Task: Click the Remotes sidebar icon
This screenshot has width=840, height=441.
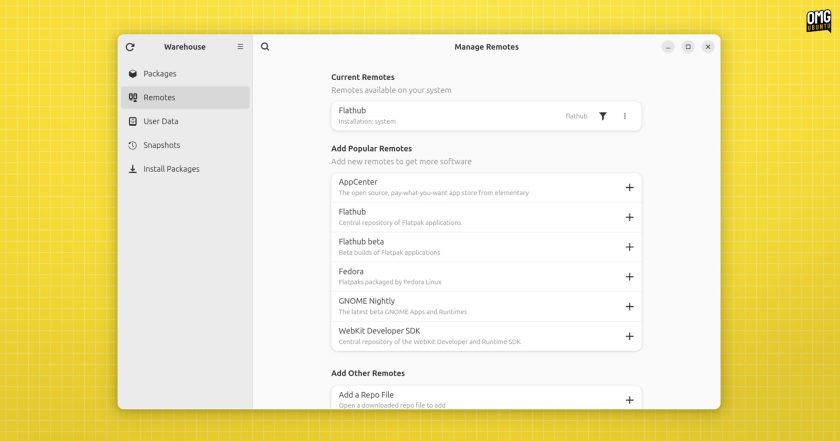Action: (133, 98)
